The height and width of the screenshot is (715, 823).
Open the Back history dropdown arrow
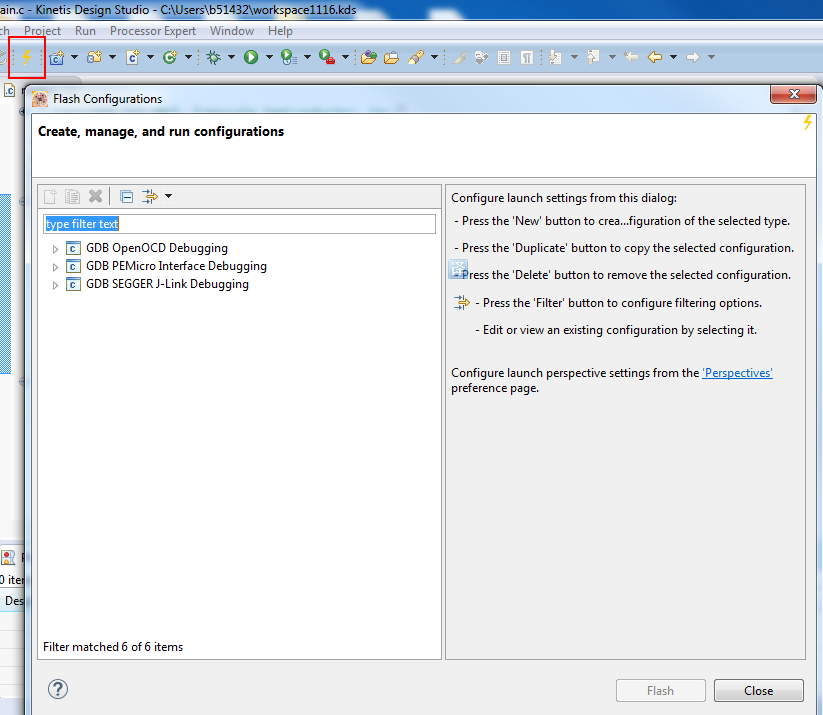(x=673, y=57)
